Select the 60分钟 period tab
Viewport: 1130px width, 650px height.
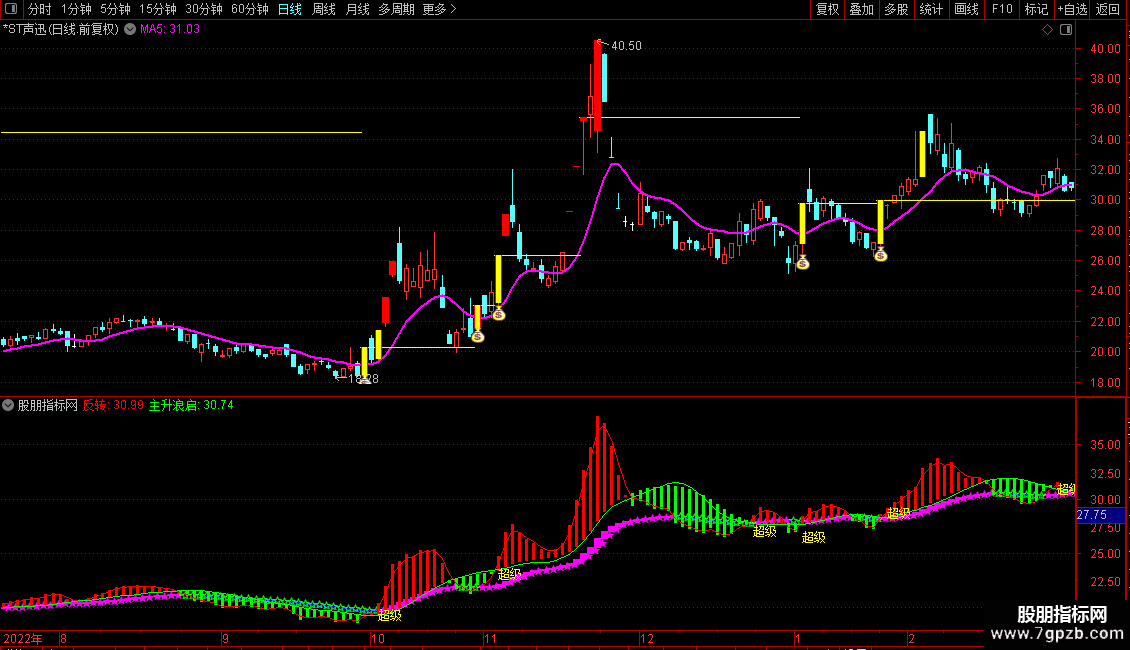[250, 9]
